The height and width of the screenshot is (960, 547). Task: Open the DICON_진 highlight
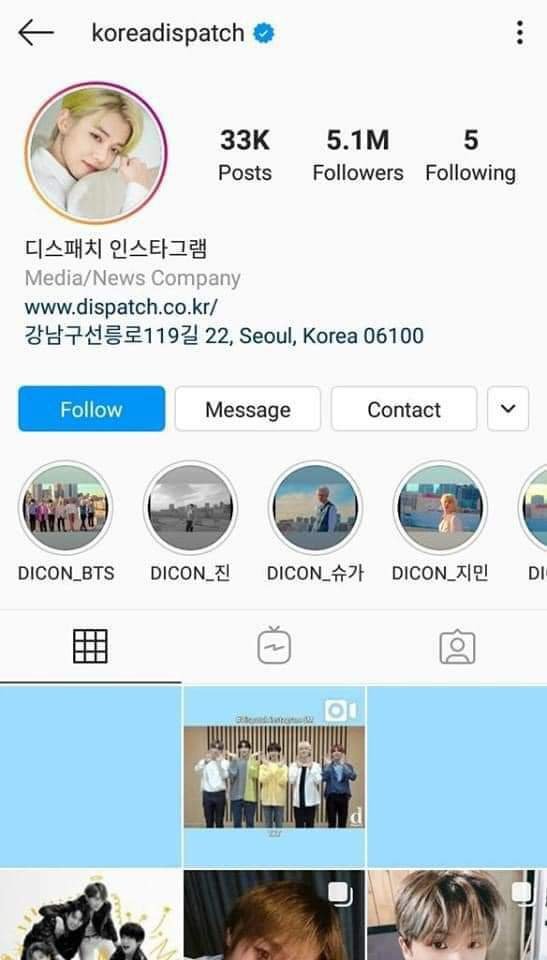[191, 508]
